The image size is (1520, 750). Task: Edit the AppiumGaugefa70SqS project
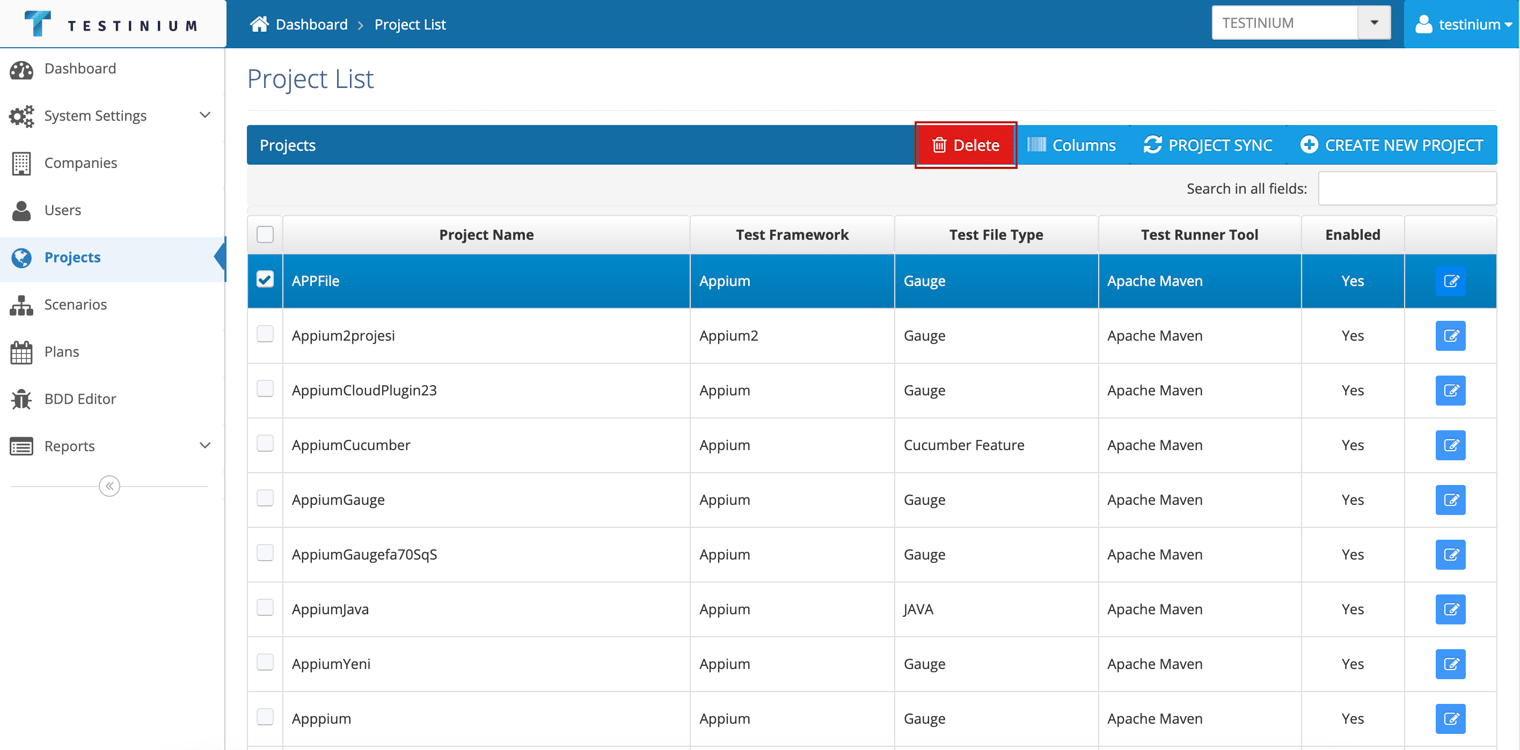[1451, 554]
